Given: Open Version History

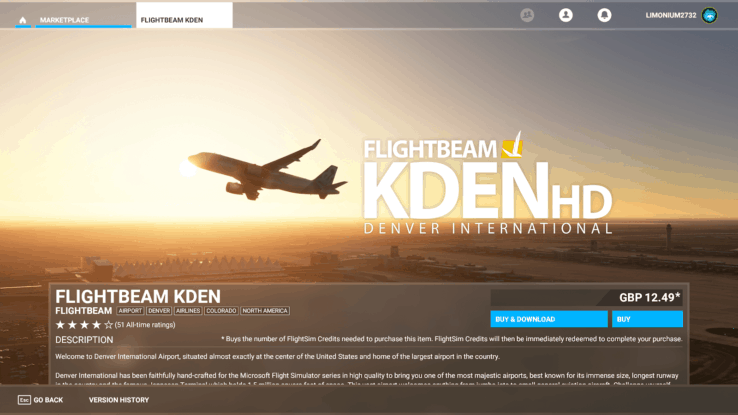Looking at the screenshot, I should (x=119, y=400).
